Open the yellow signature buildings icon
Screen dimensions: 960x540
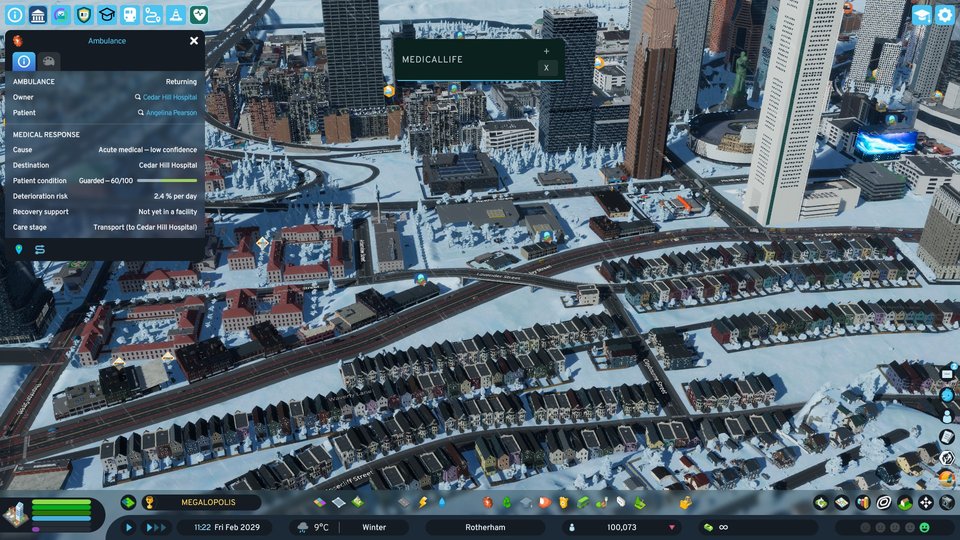click(x=685, y=503)
